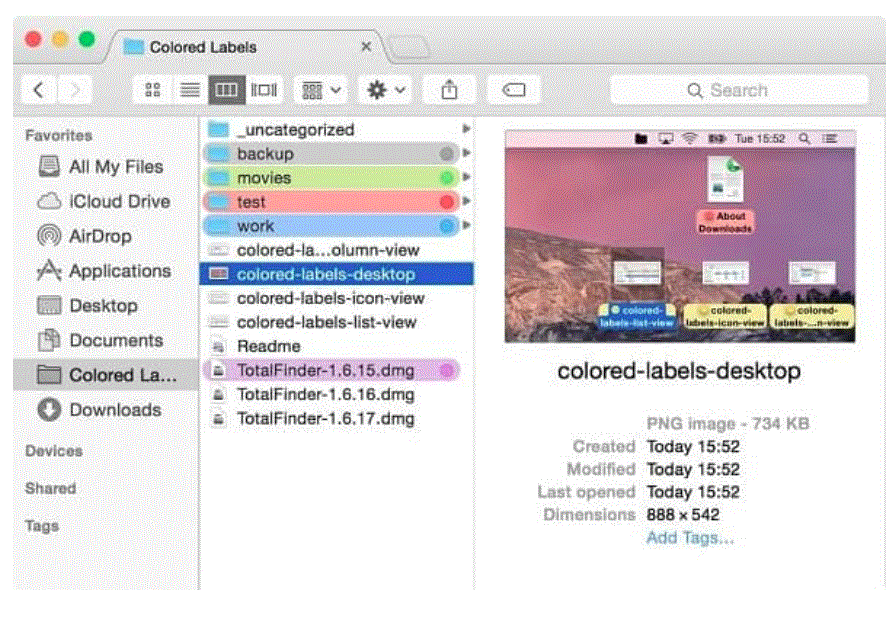Open the item arrangement dropdown
Viewport: 892px width, 621px height.
click(321, 90)
